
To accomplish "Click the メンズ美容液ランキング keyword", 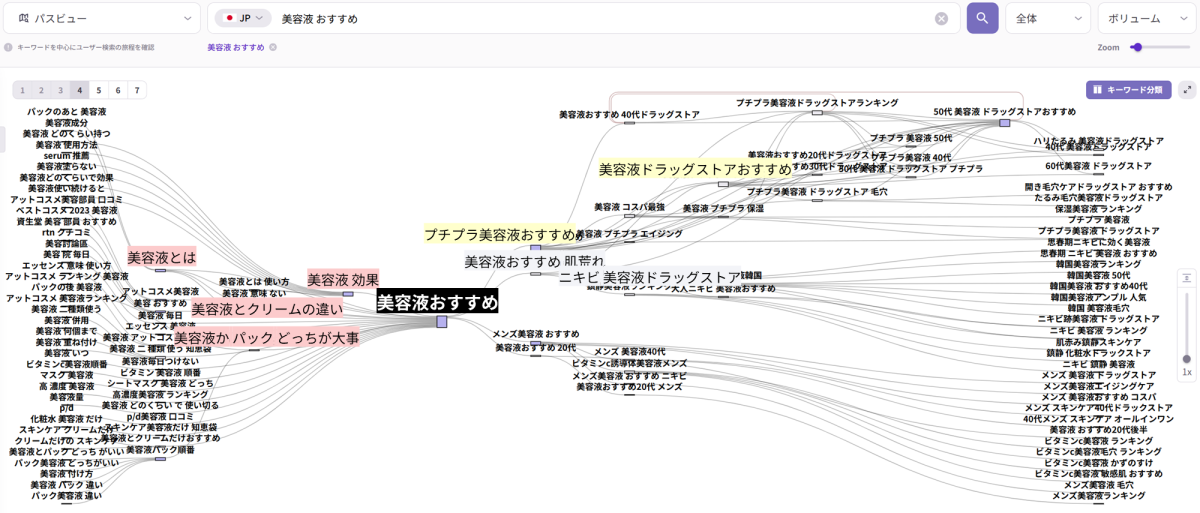I will [1098, 495].
